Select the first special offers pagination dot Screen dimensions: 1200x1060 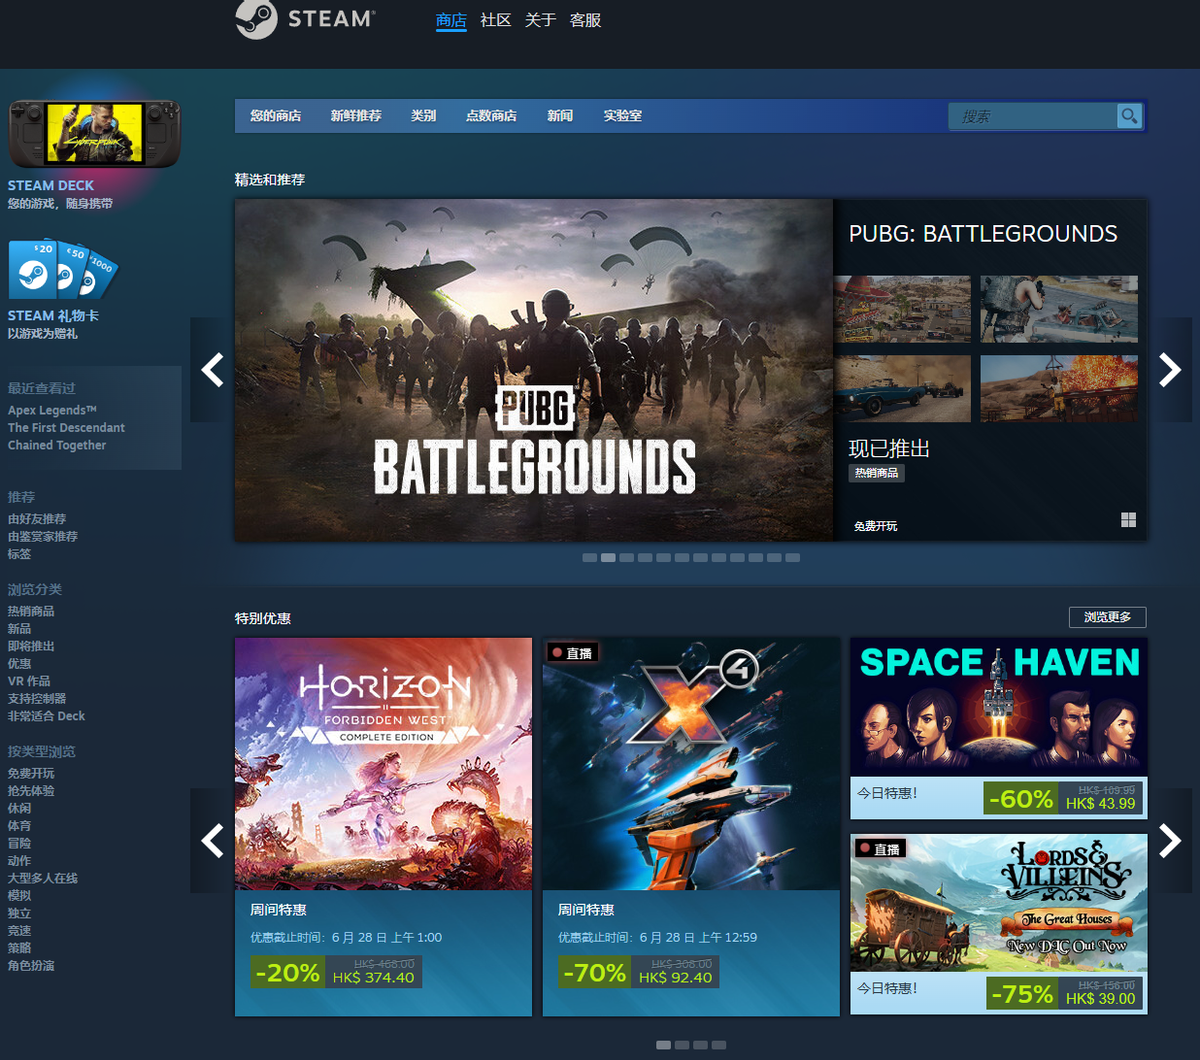(x=664, y=1044)
